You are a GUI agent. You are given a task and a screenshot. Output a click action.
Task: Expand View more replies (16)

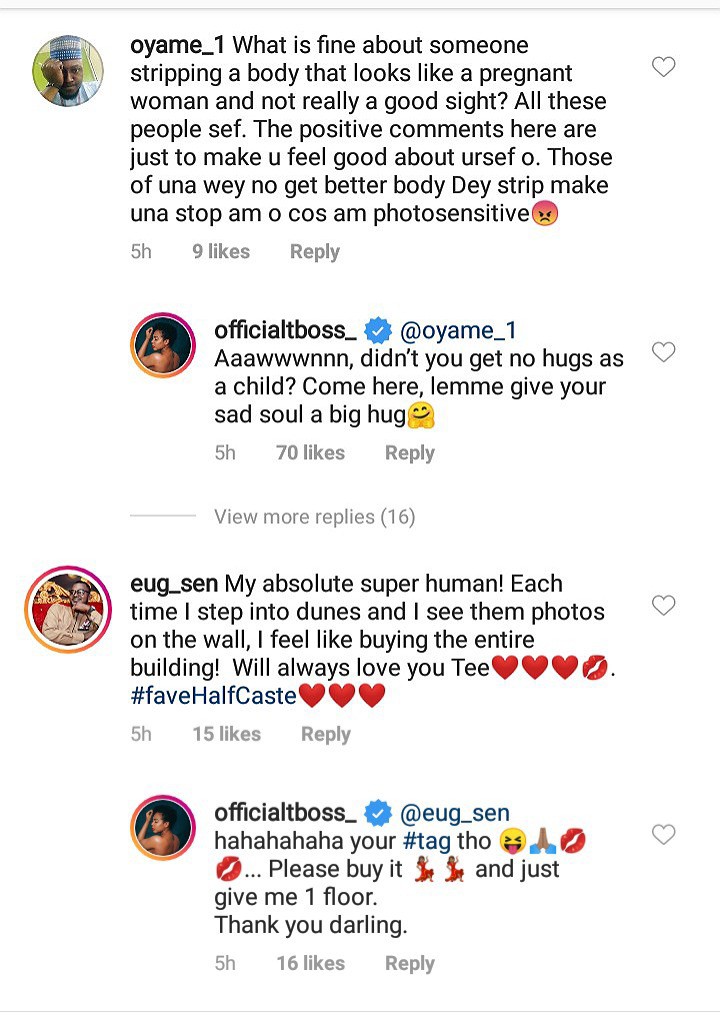tap(314, 517)
